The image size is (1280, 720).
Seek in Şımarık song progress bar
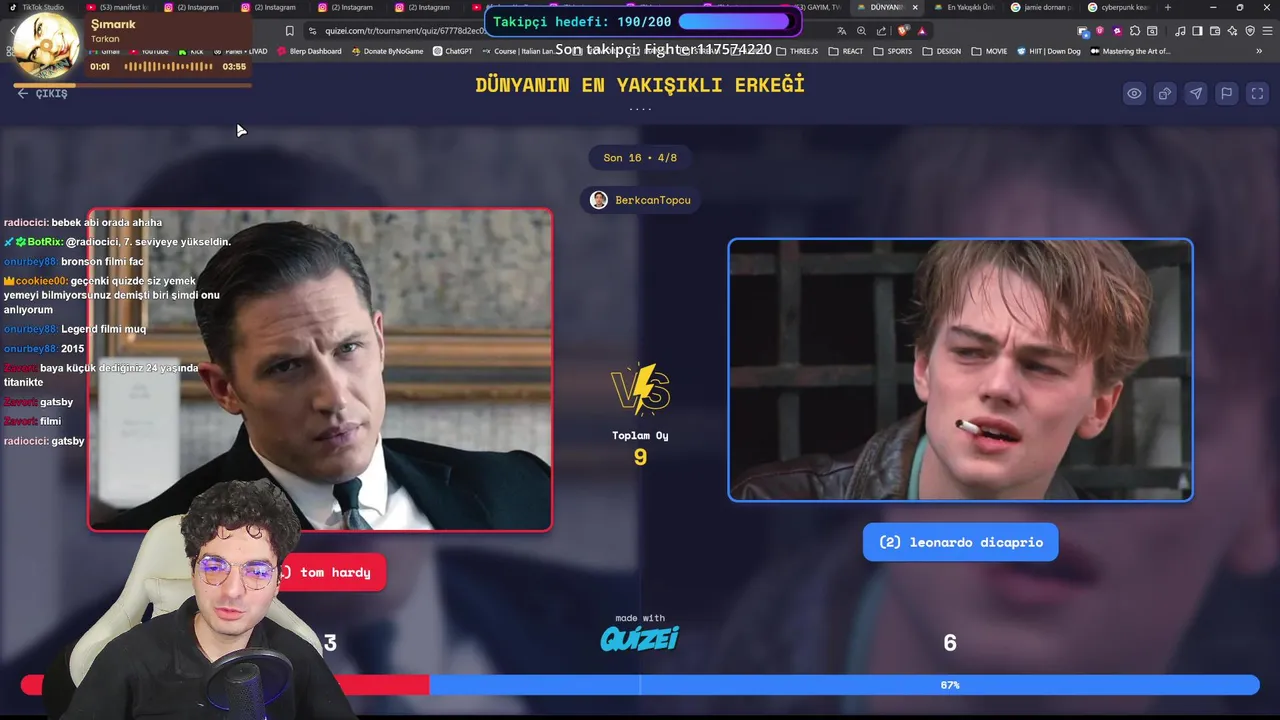[x=132, y=85]
